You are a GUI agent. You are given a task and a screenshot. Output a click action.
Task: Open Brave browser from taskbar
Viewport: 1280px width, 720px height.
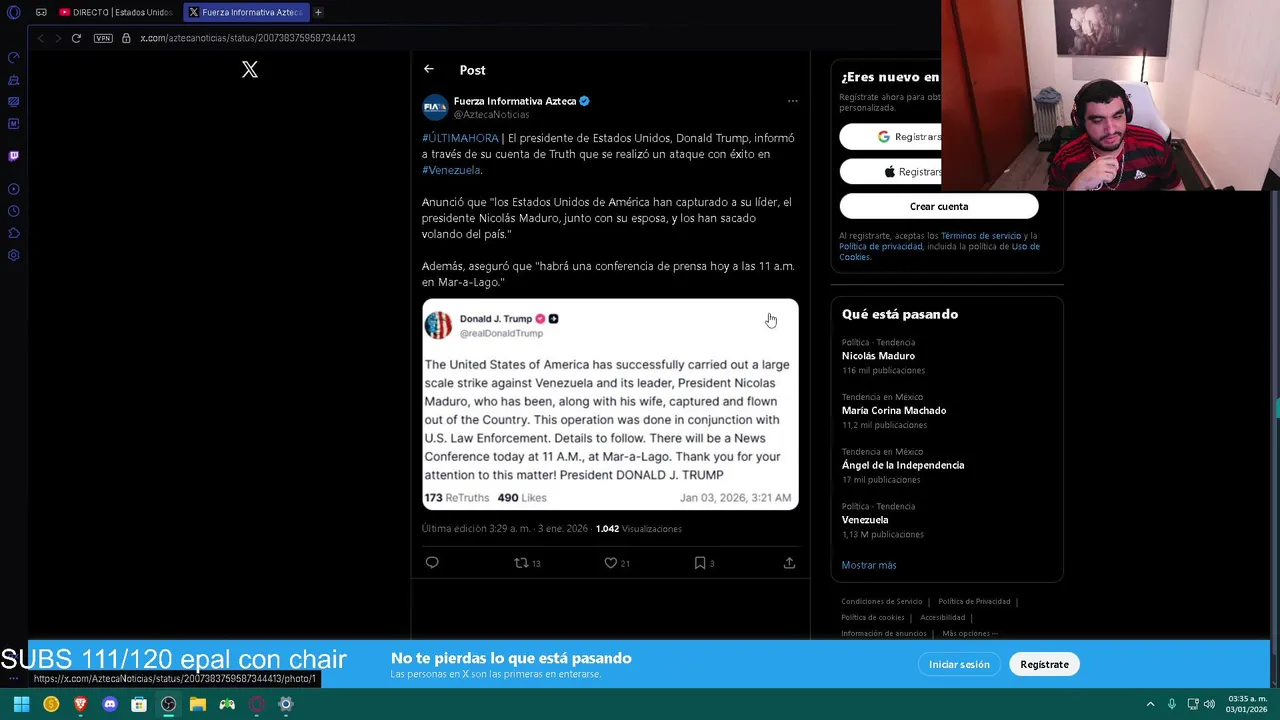(x=80, y=704)
